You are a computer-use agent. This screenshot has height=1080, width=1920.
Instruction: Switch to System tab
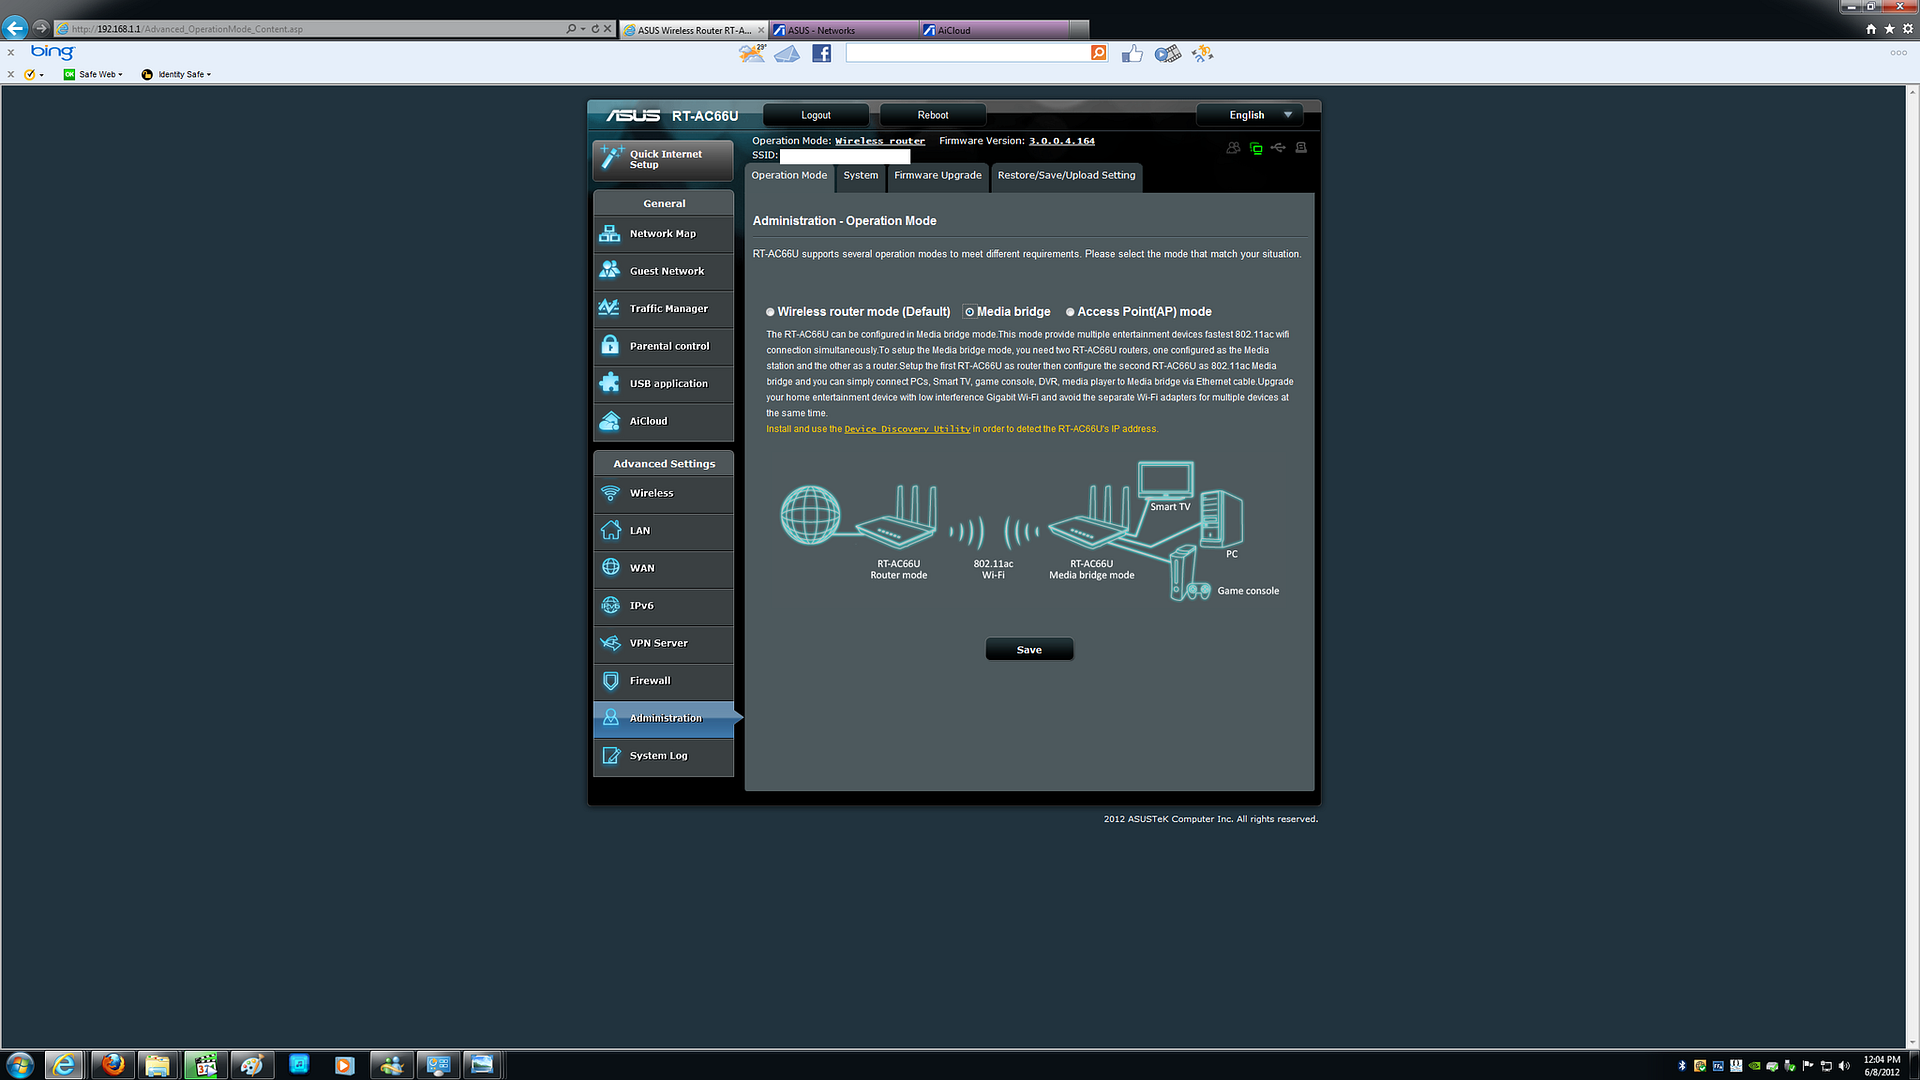tap(860, 176)
